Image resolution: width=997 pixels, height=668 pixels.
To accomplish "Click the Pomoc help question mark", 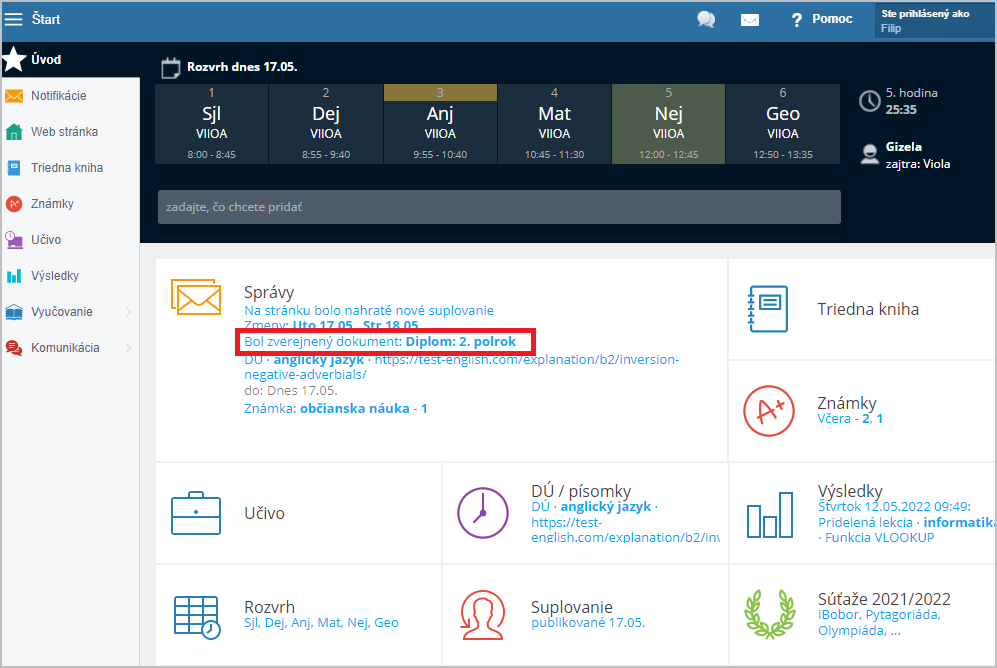I will click(796, 20).
